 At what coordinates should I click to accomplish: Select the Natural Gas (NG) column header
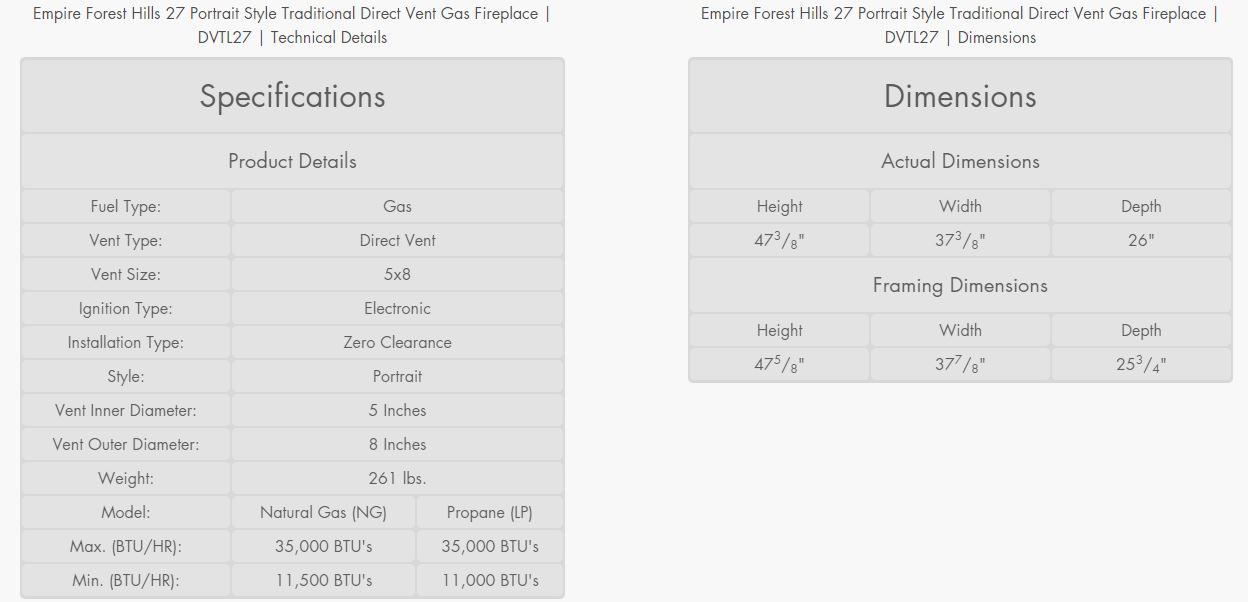click(x=323, y=512)
